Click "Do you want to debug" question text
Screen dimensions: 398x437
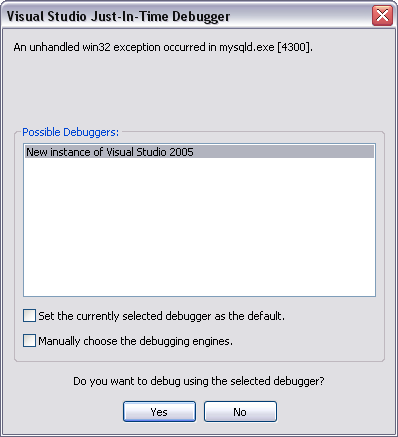tap(199, 381)
